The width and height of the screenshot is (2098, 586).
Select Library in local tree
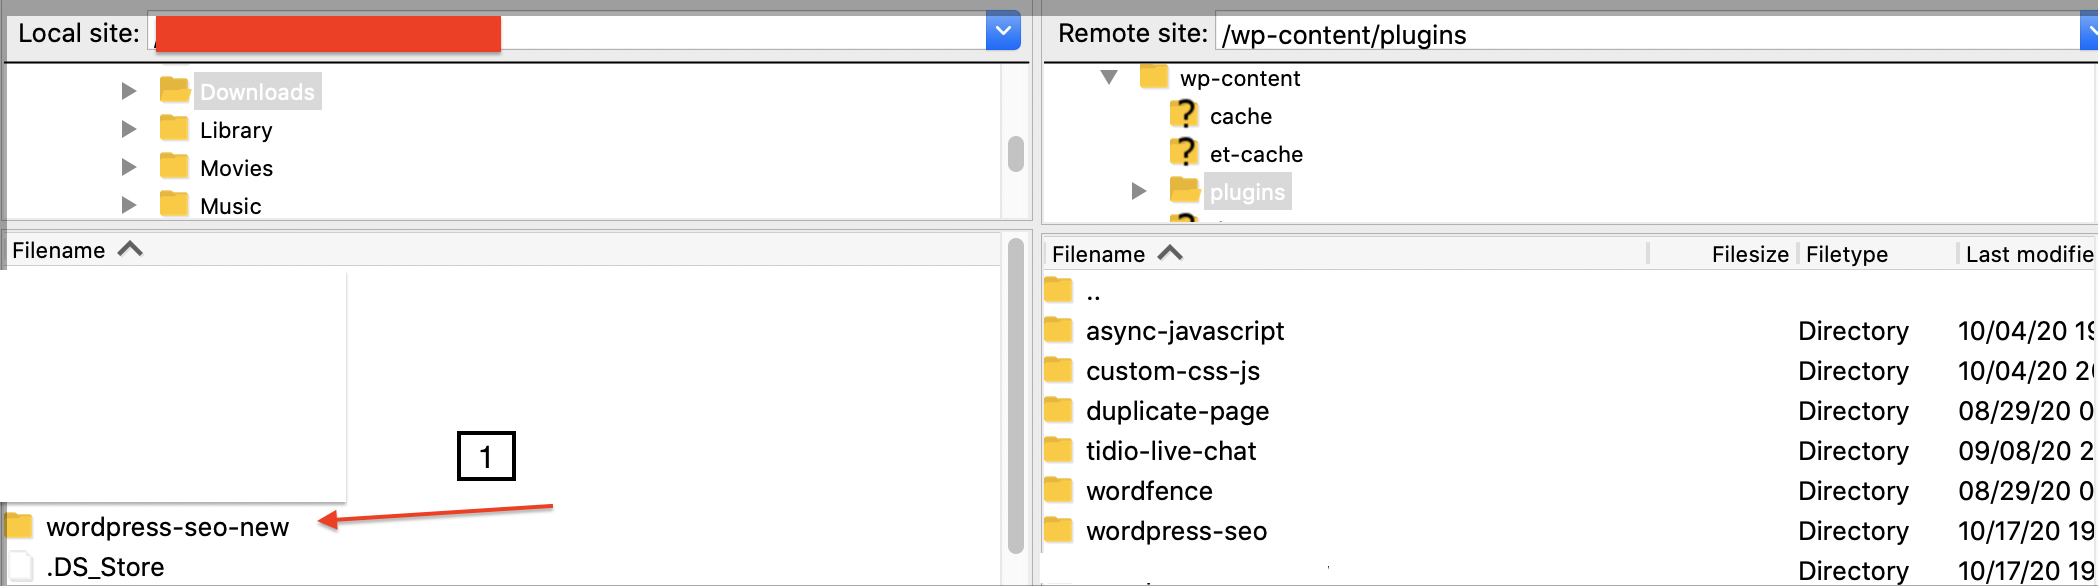click(236, 130)
